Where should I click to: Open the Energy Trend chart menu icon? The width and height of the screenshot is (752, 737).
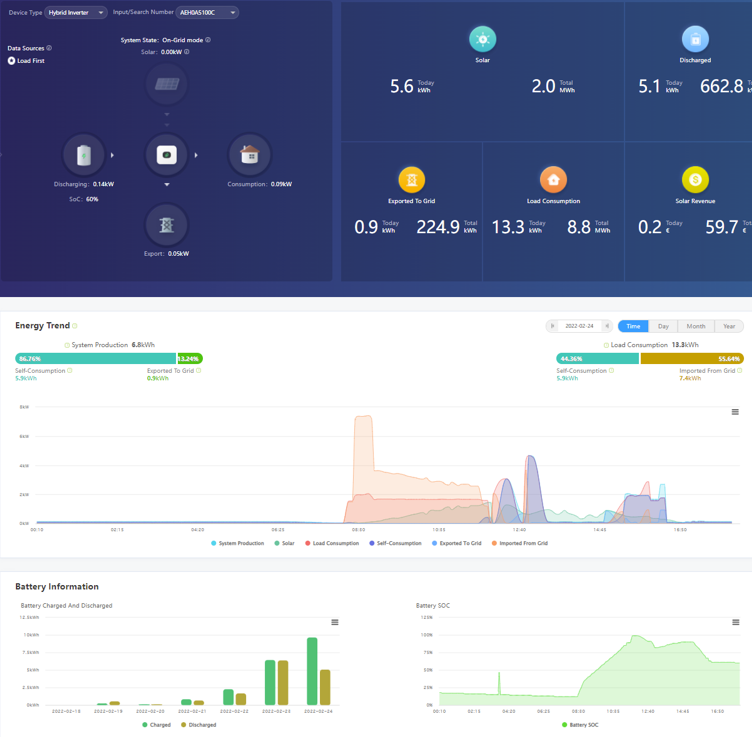[735, 412]
